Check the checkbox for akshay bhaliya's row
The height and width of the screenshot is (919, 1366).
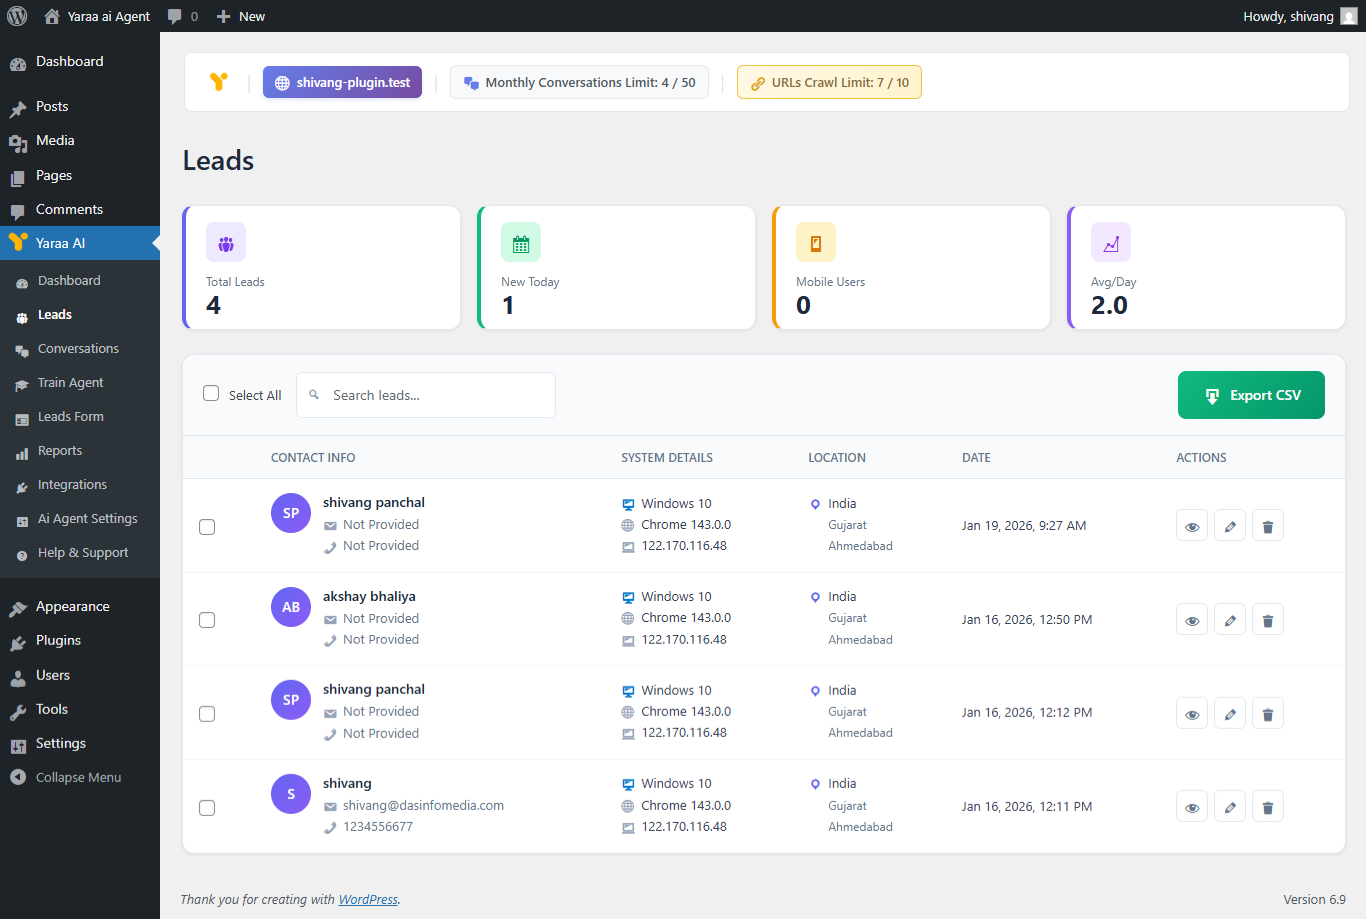point(207,619)
